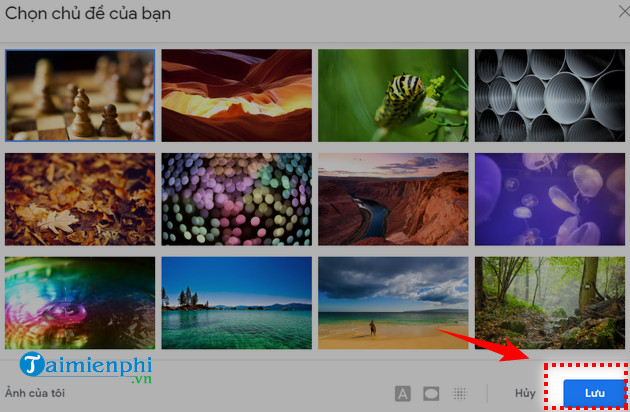Viewport: 630px width, 412px height.
Task: Pick the caterpillar on leaf theme
Action: click(392, 95)
